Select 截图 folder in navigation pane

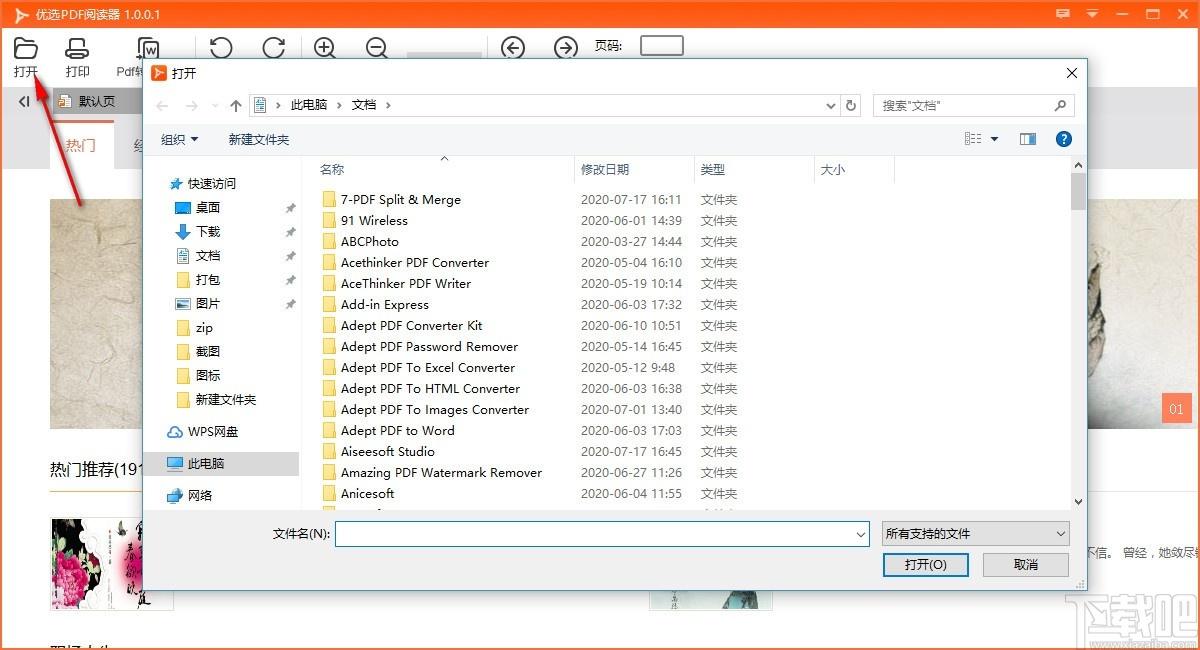point(198,352)
